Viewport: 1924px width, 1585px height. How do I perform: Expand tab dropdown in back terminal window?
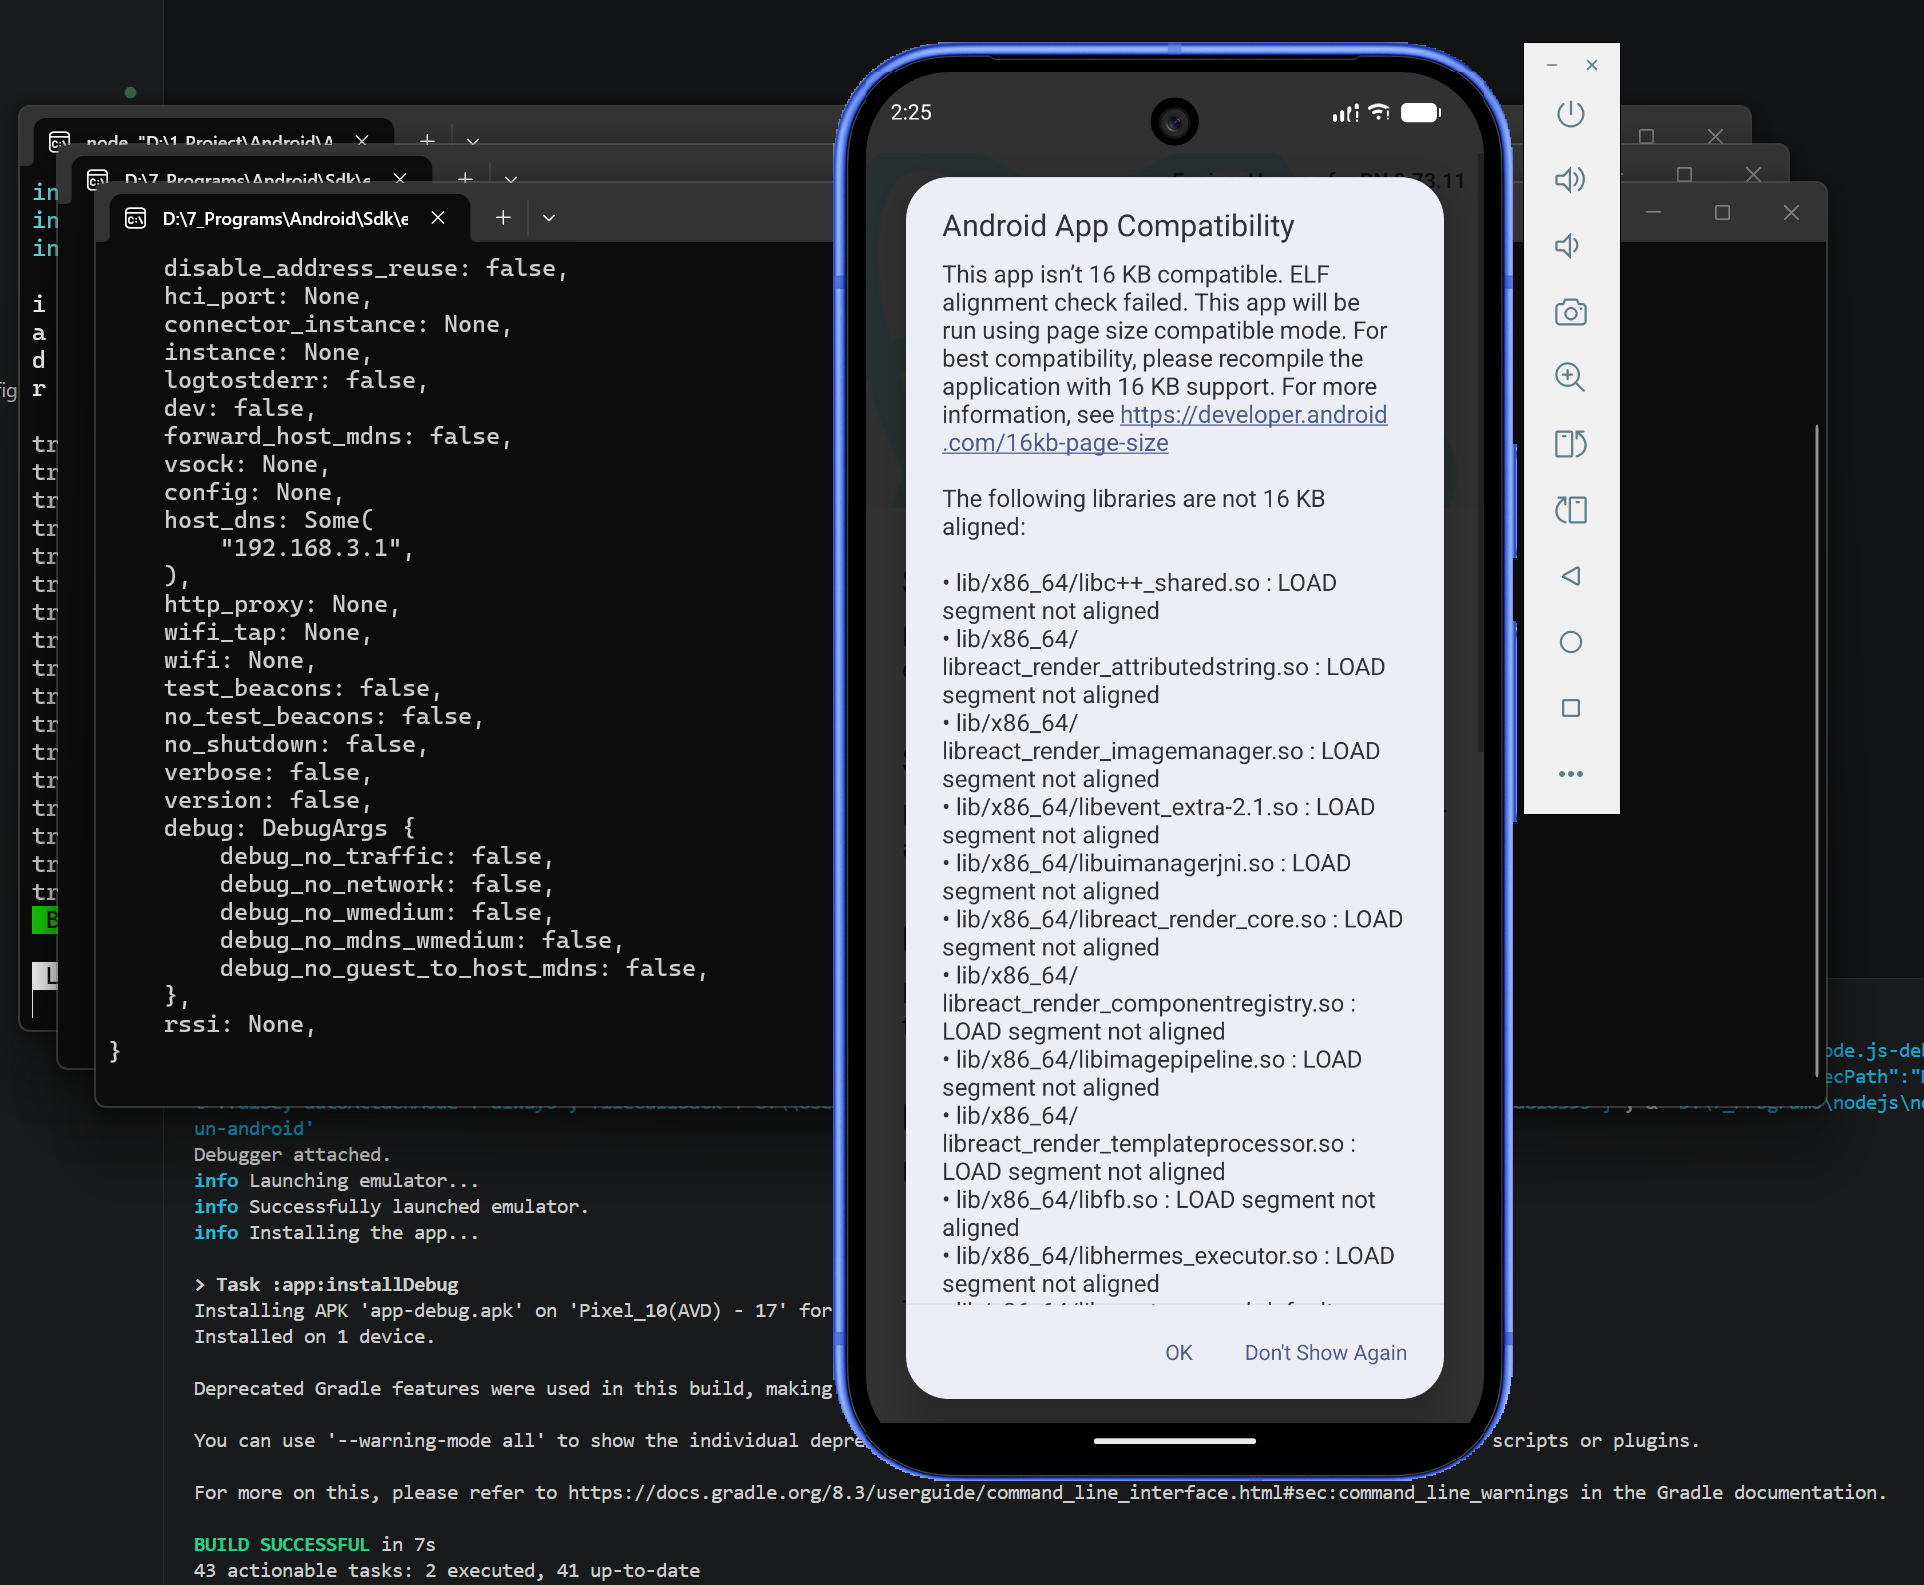pyautogui.click(x=473, y=141)
